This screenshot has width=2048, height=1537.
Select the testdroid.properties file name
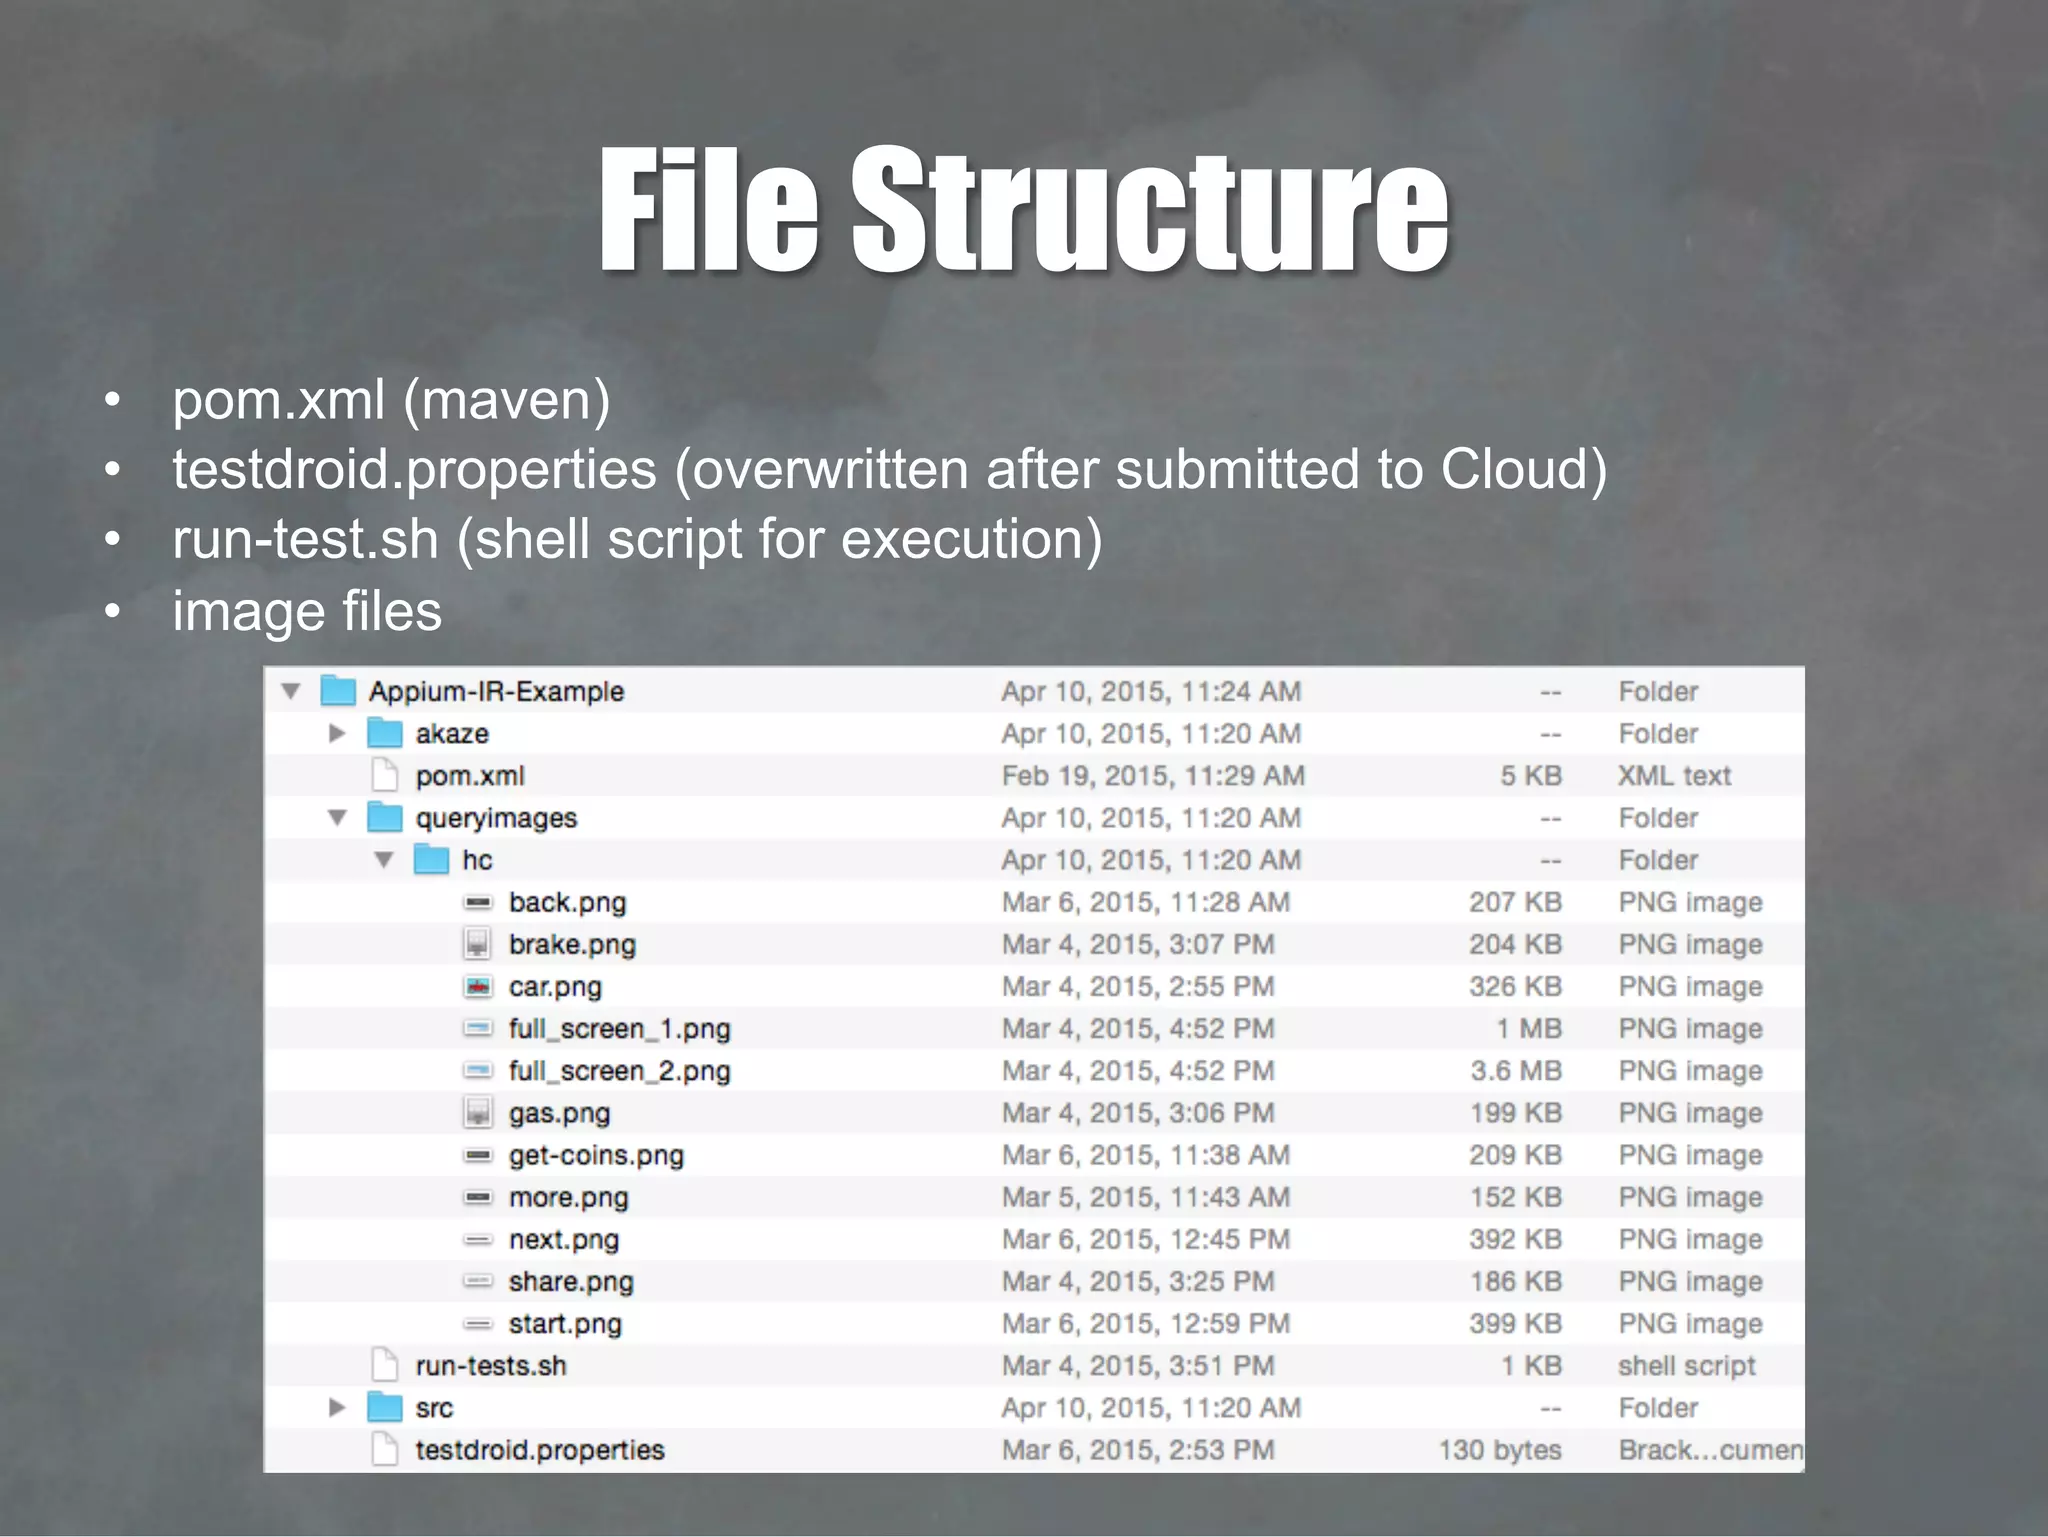540,1451
